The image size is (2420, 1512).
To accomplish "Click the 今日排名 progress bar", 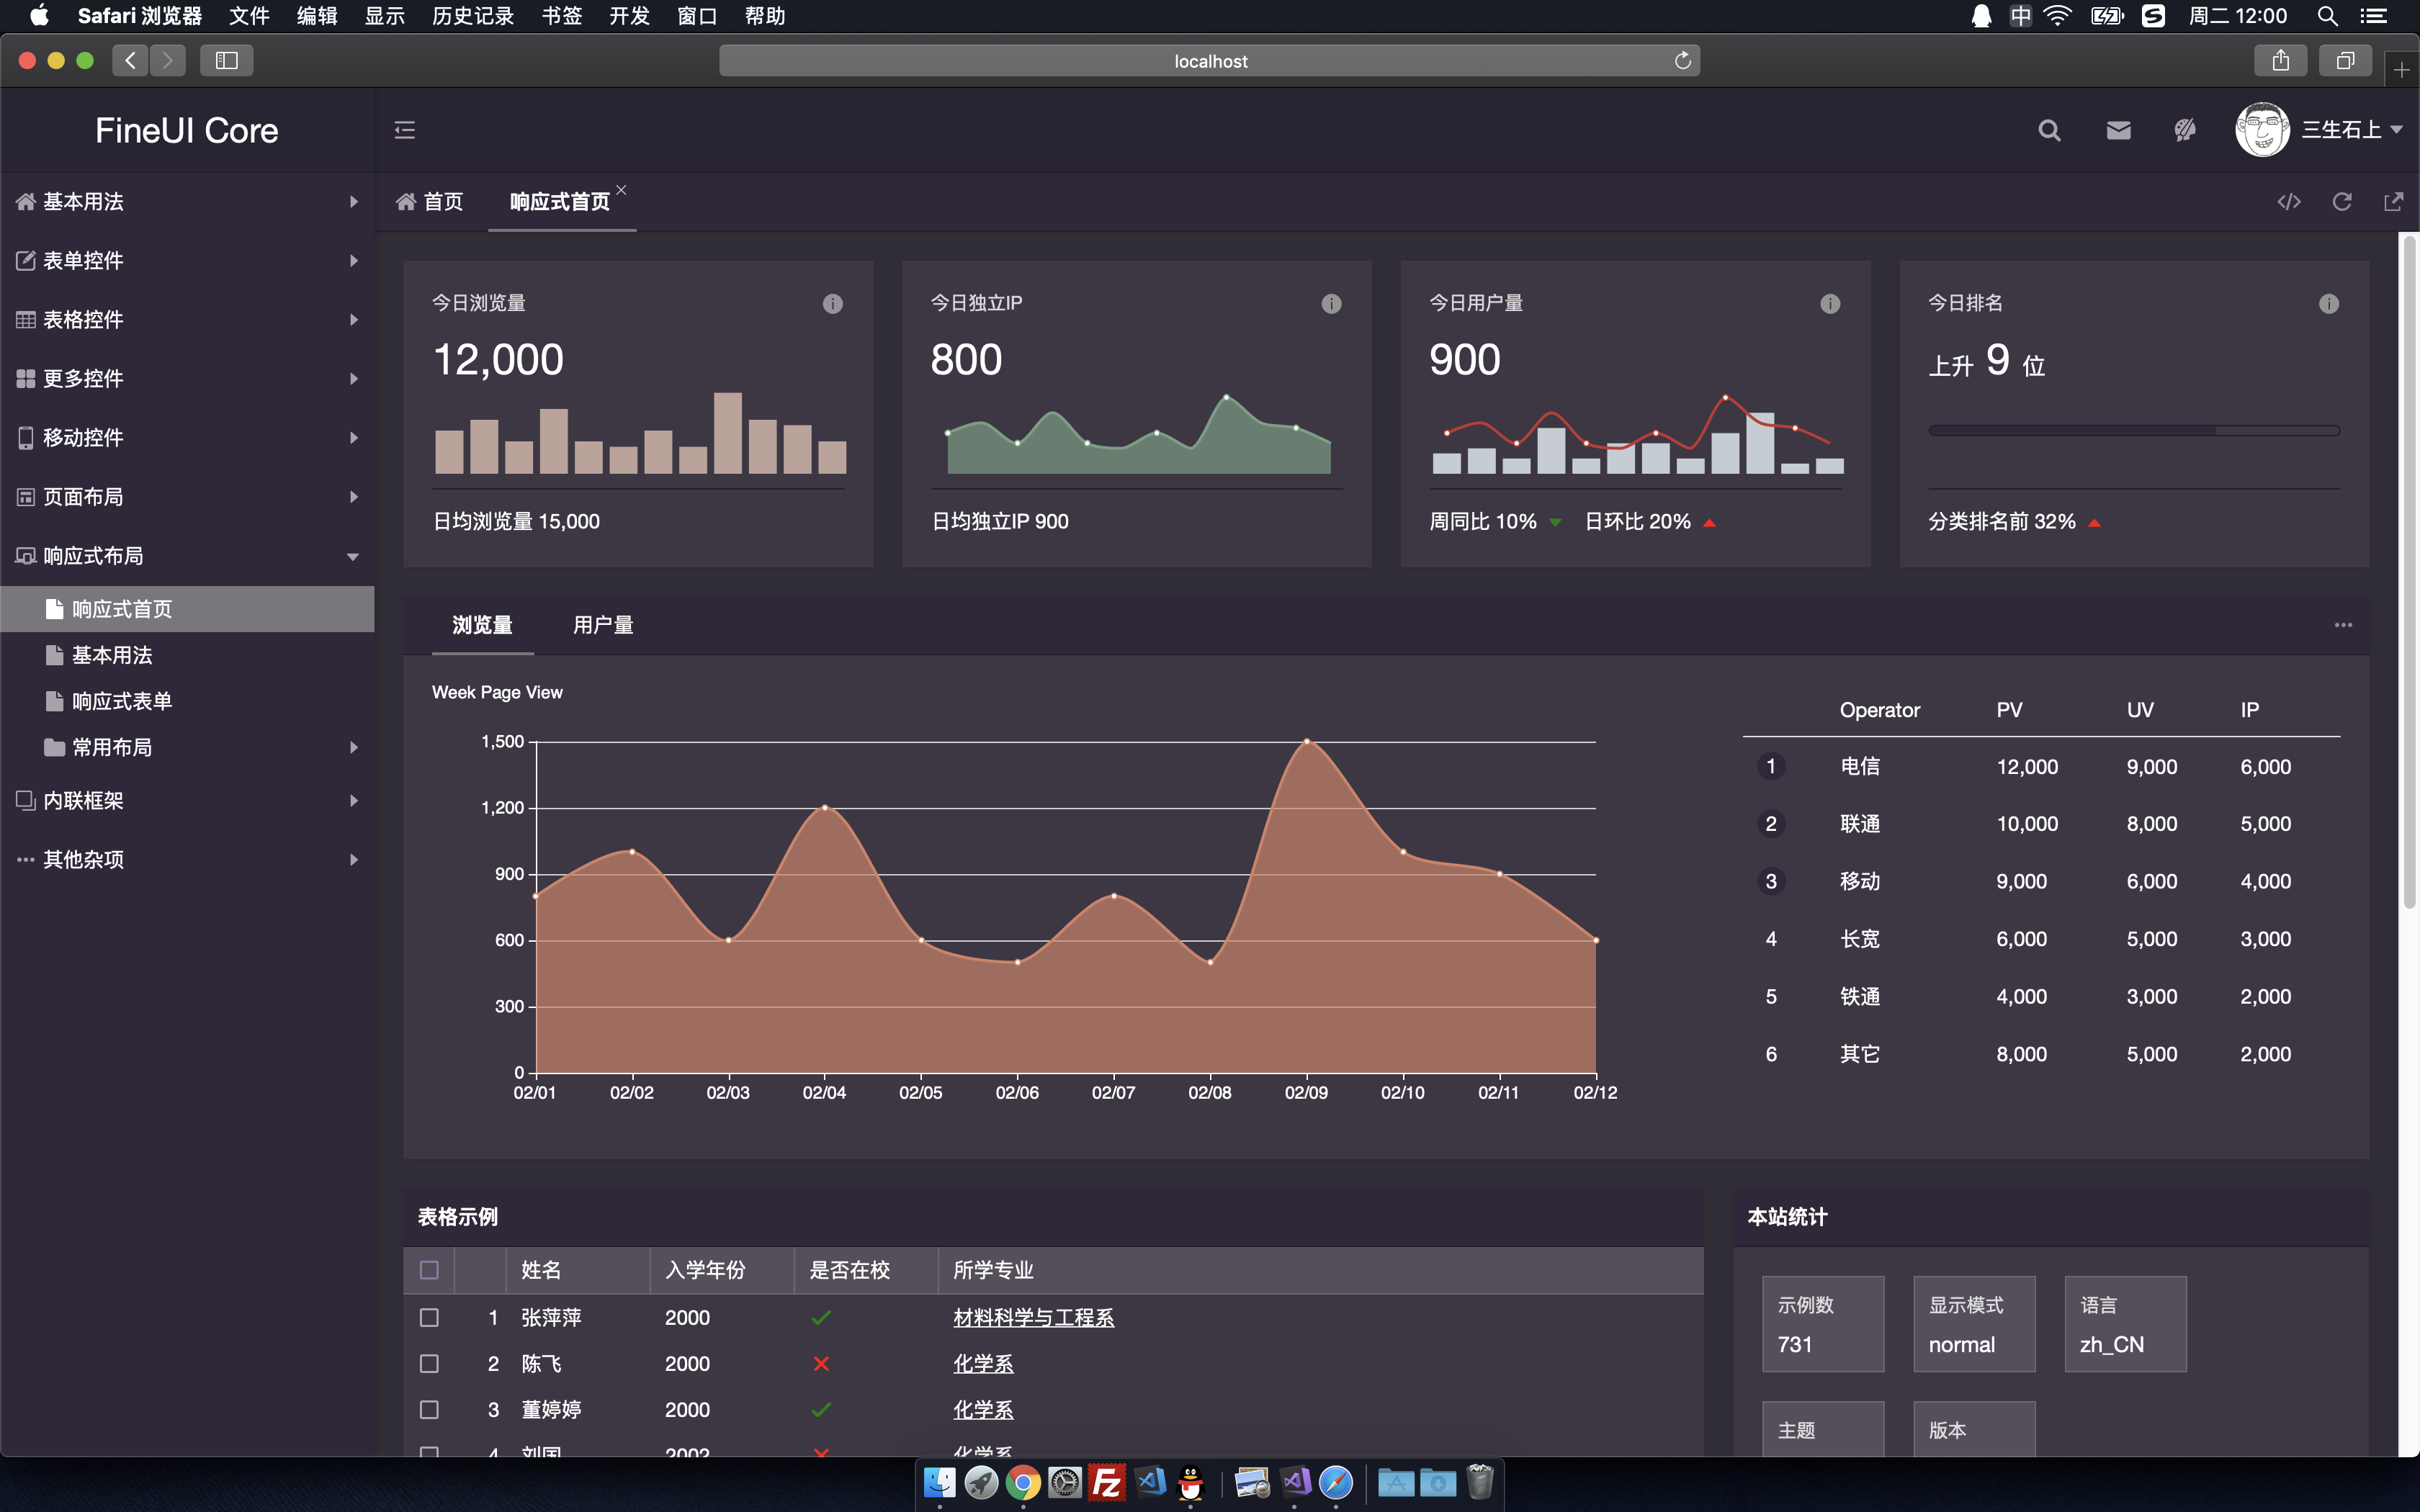I will tap(2133, 431).
